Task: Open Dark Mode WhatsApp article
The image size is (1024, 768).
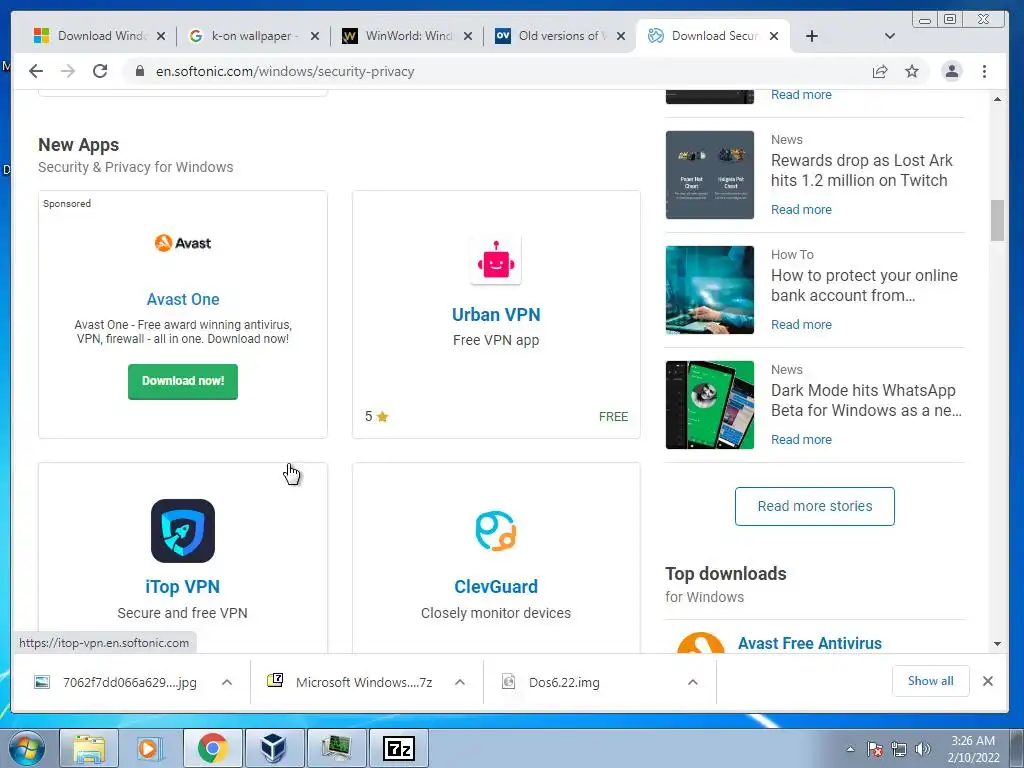Action: [866, 400]
